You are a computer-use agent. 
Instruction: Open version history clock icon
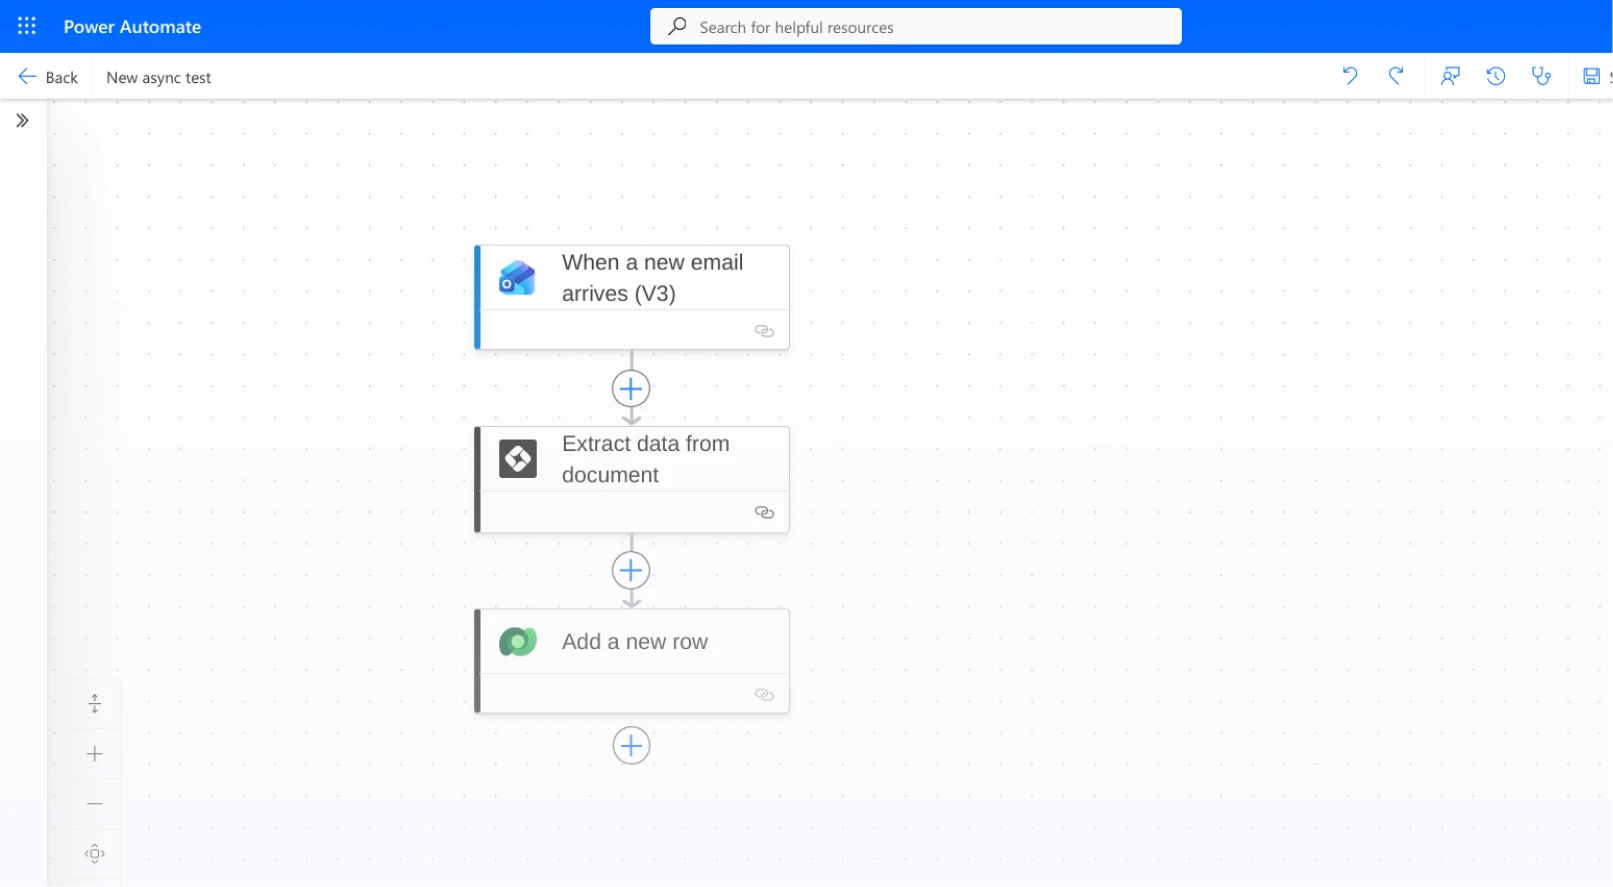[1496, 76]
